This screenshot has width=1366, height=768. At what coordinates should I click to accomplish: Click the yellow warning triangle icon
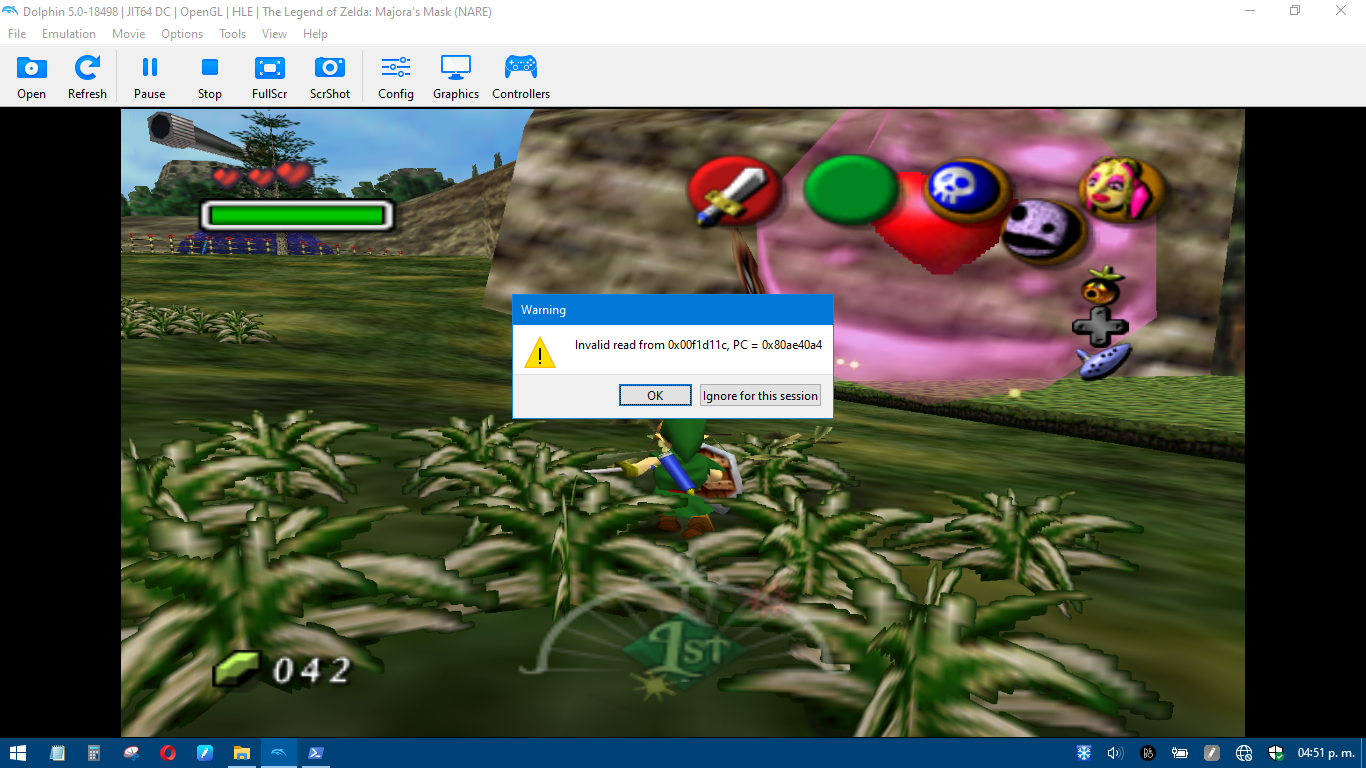pyautogui.click(x=540, y=351)
